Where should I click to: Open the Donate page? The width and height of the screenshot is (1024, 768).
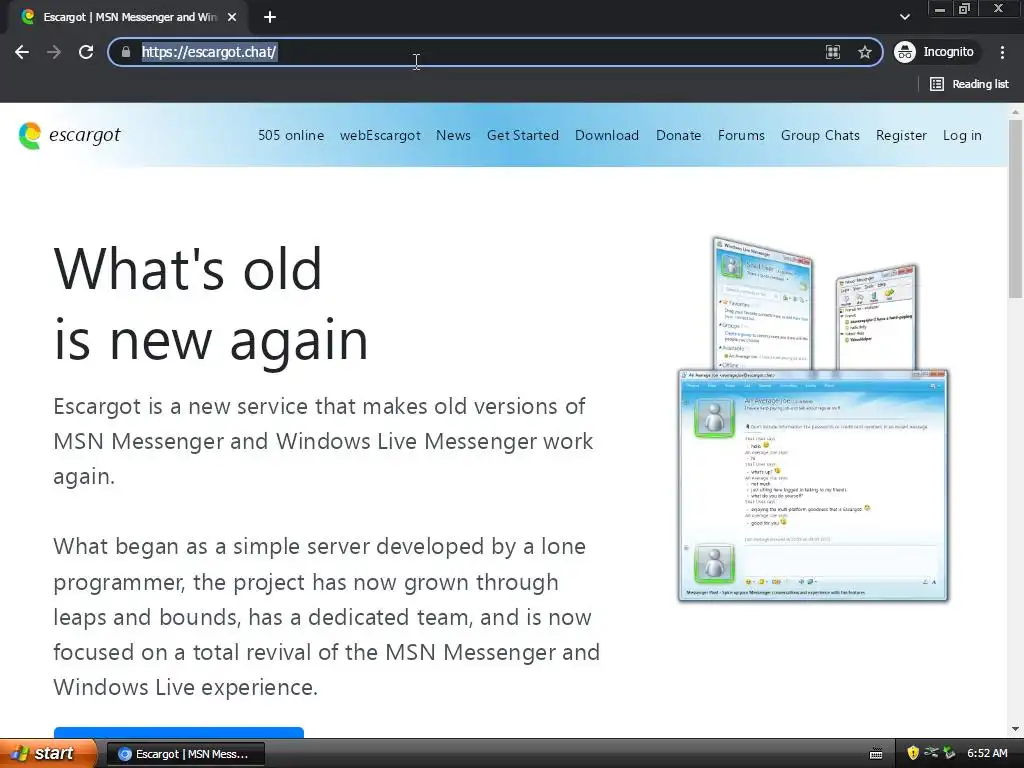click(x=679, y=135)
